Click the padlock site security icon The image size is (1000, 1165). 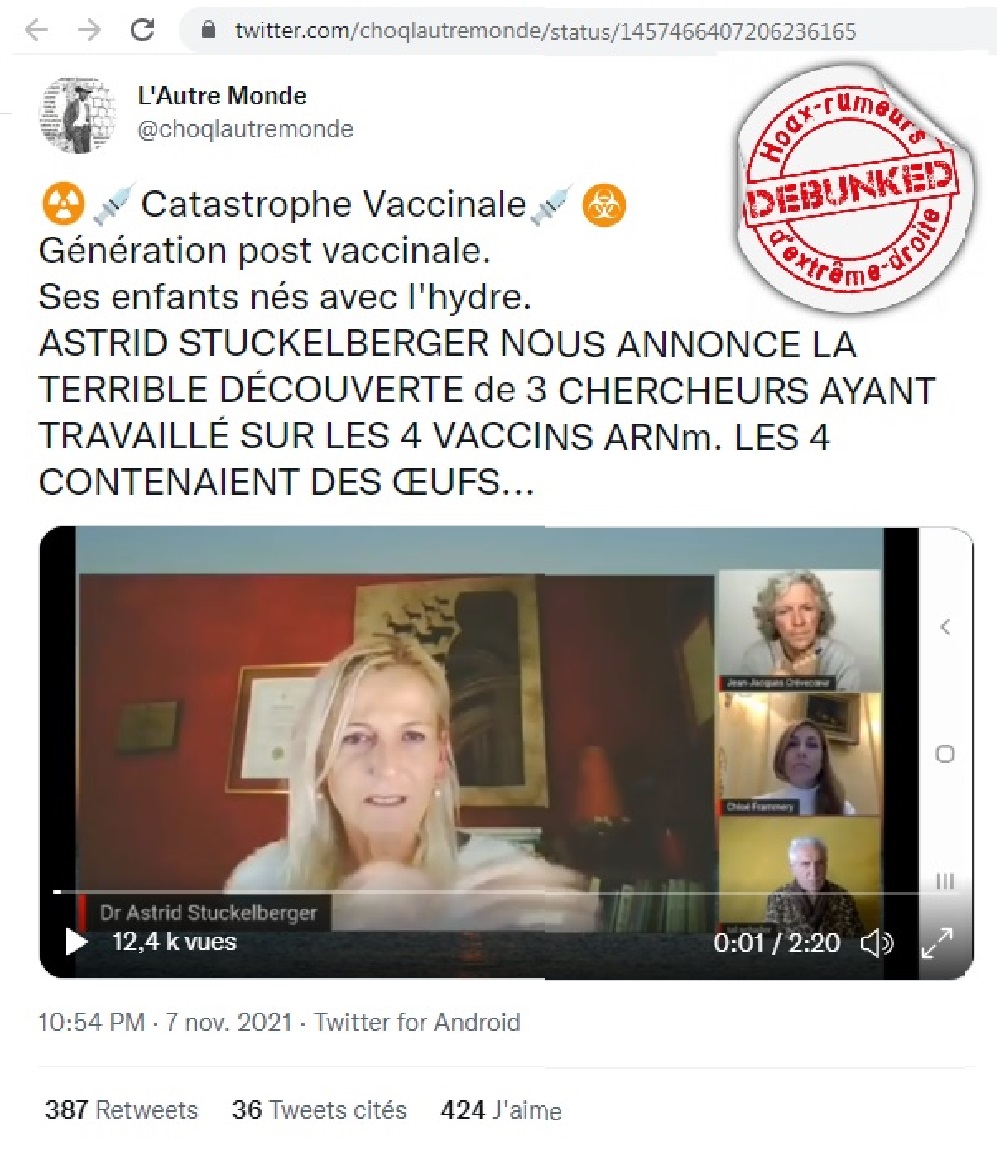[208, 30]
